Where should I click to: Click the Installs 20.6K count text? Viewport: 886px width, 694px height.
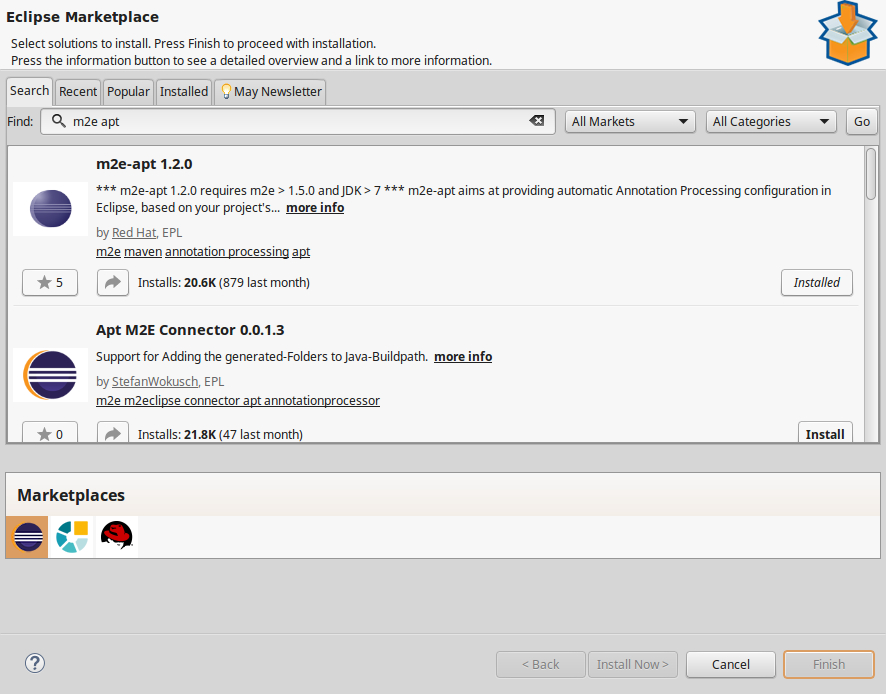tap(224, 282)
